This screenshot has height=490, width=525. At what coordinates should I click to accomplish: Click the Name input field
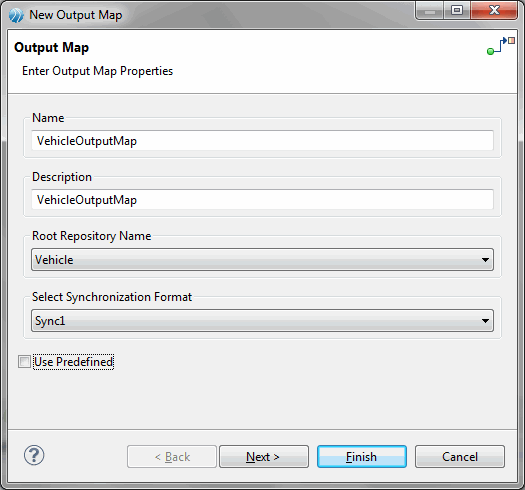(x=262, y=141)
